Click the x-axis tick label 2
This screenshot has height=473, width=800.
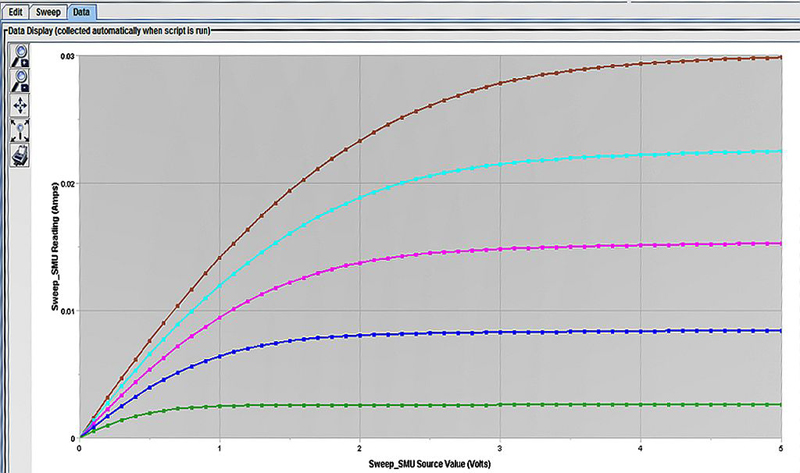360,448
